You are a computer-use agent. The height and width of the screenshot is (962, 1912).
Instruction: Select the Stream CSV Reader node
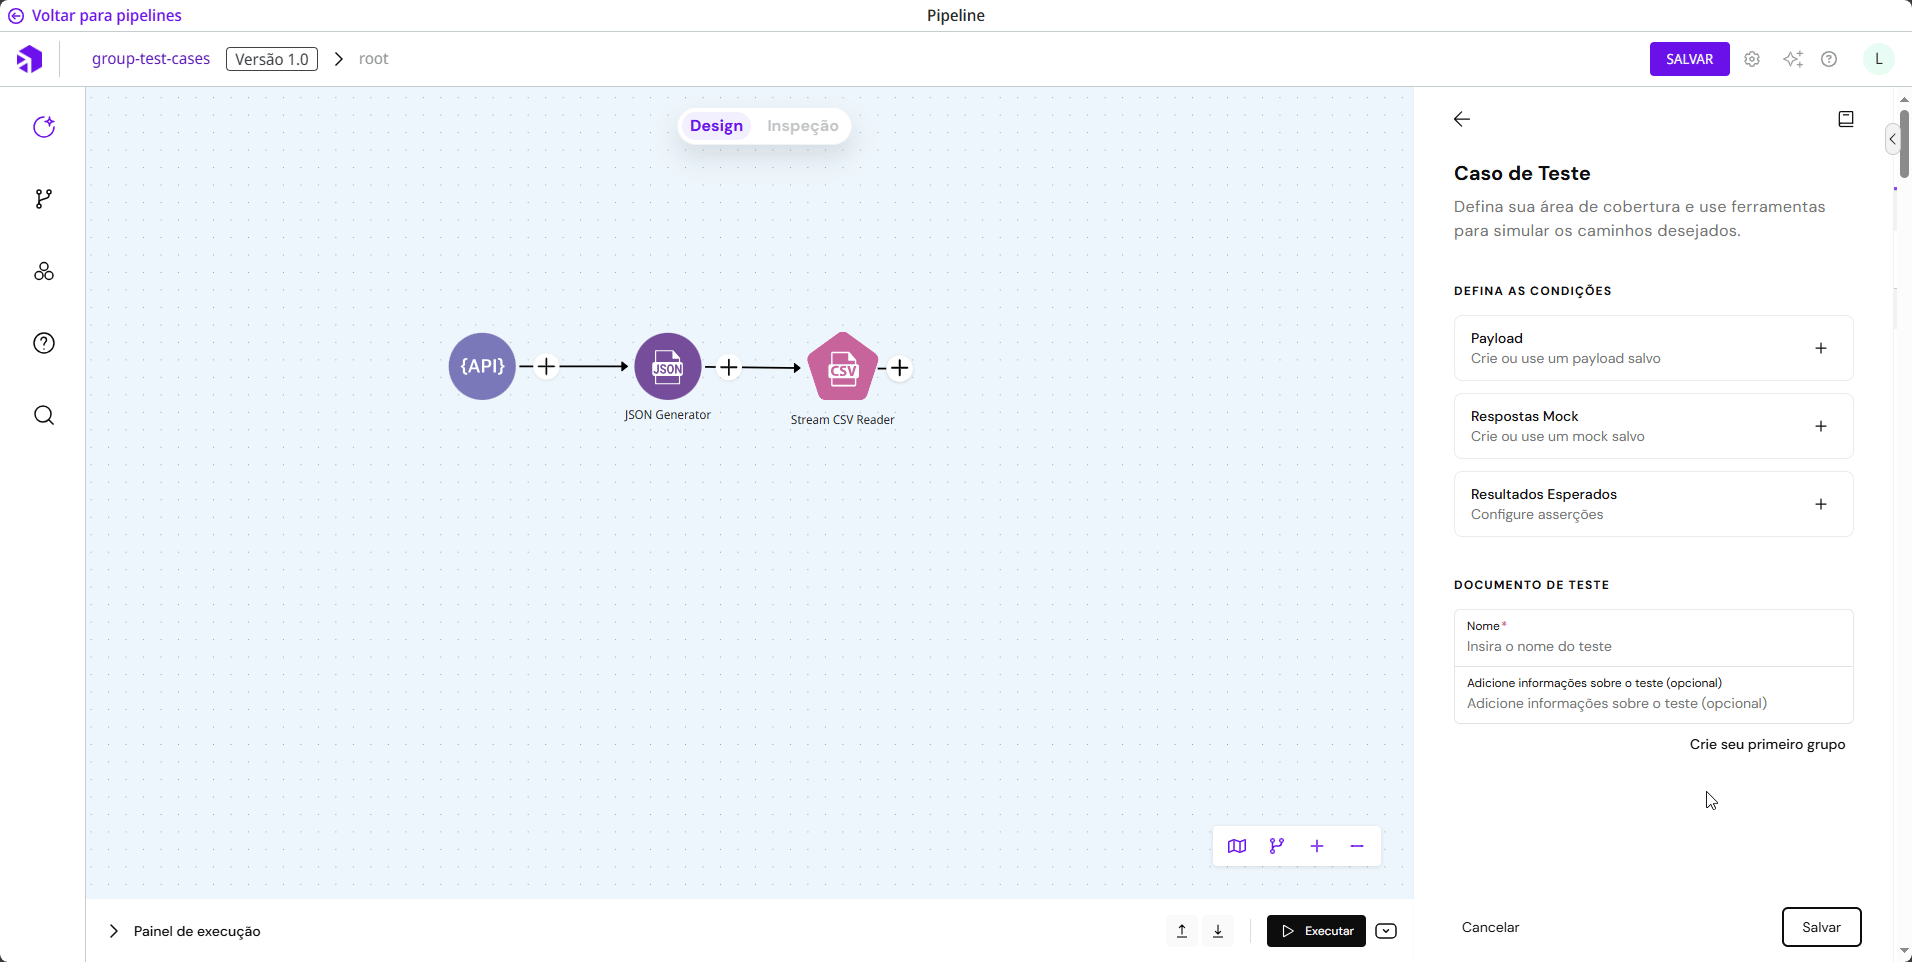click(842, 367)
